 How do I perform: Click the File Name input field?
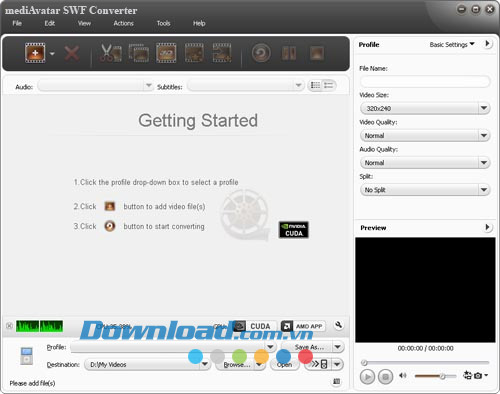point(425,81)
